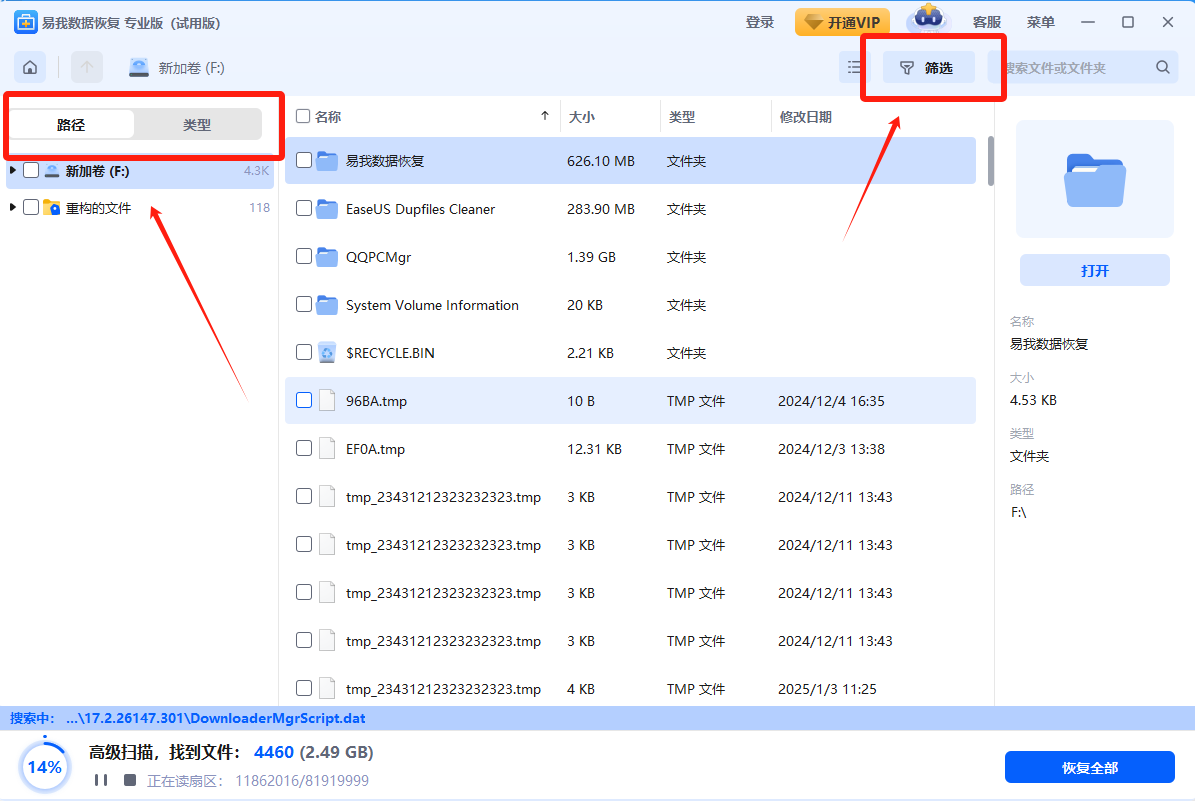Open the 筛选 filter button
This screenshot has width=1195, height=801.
click(928, 67)
